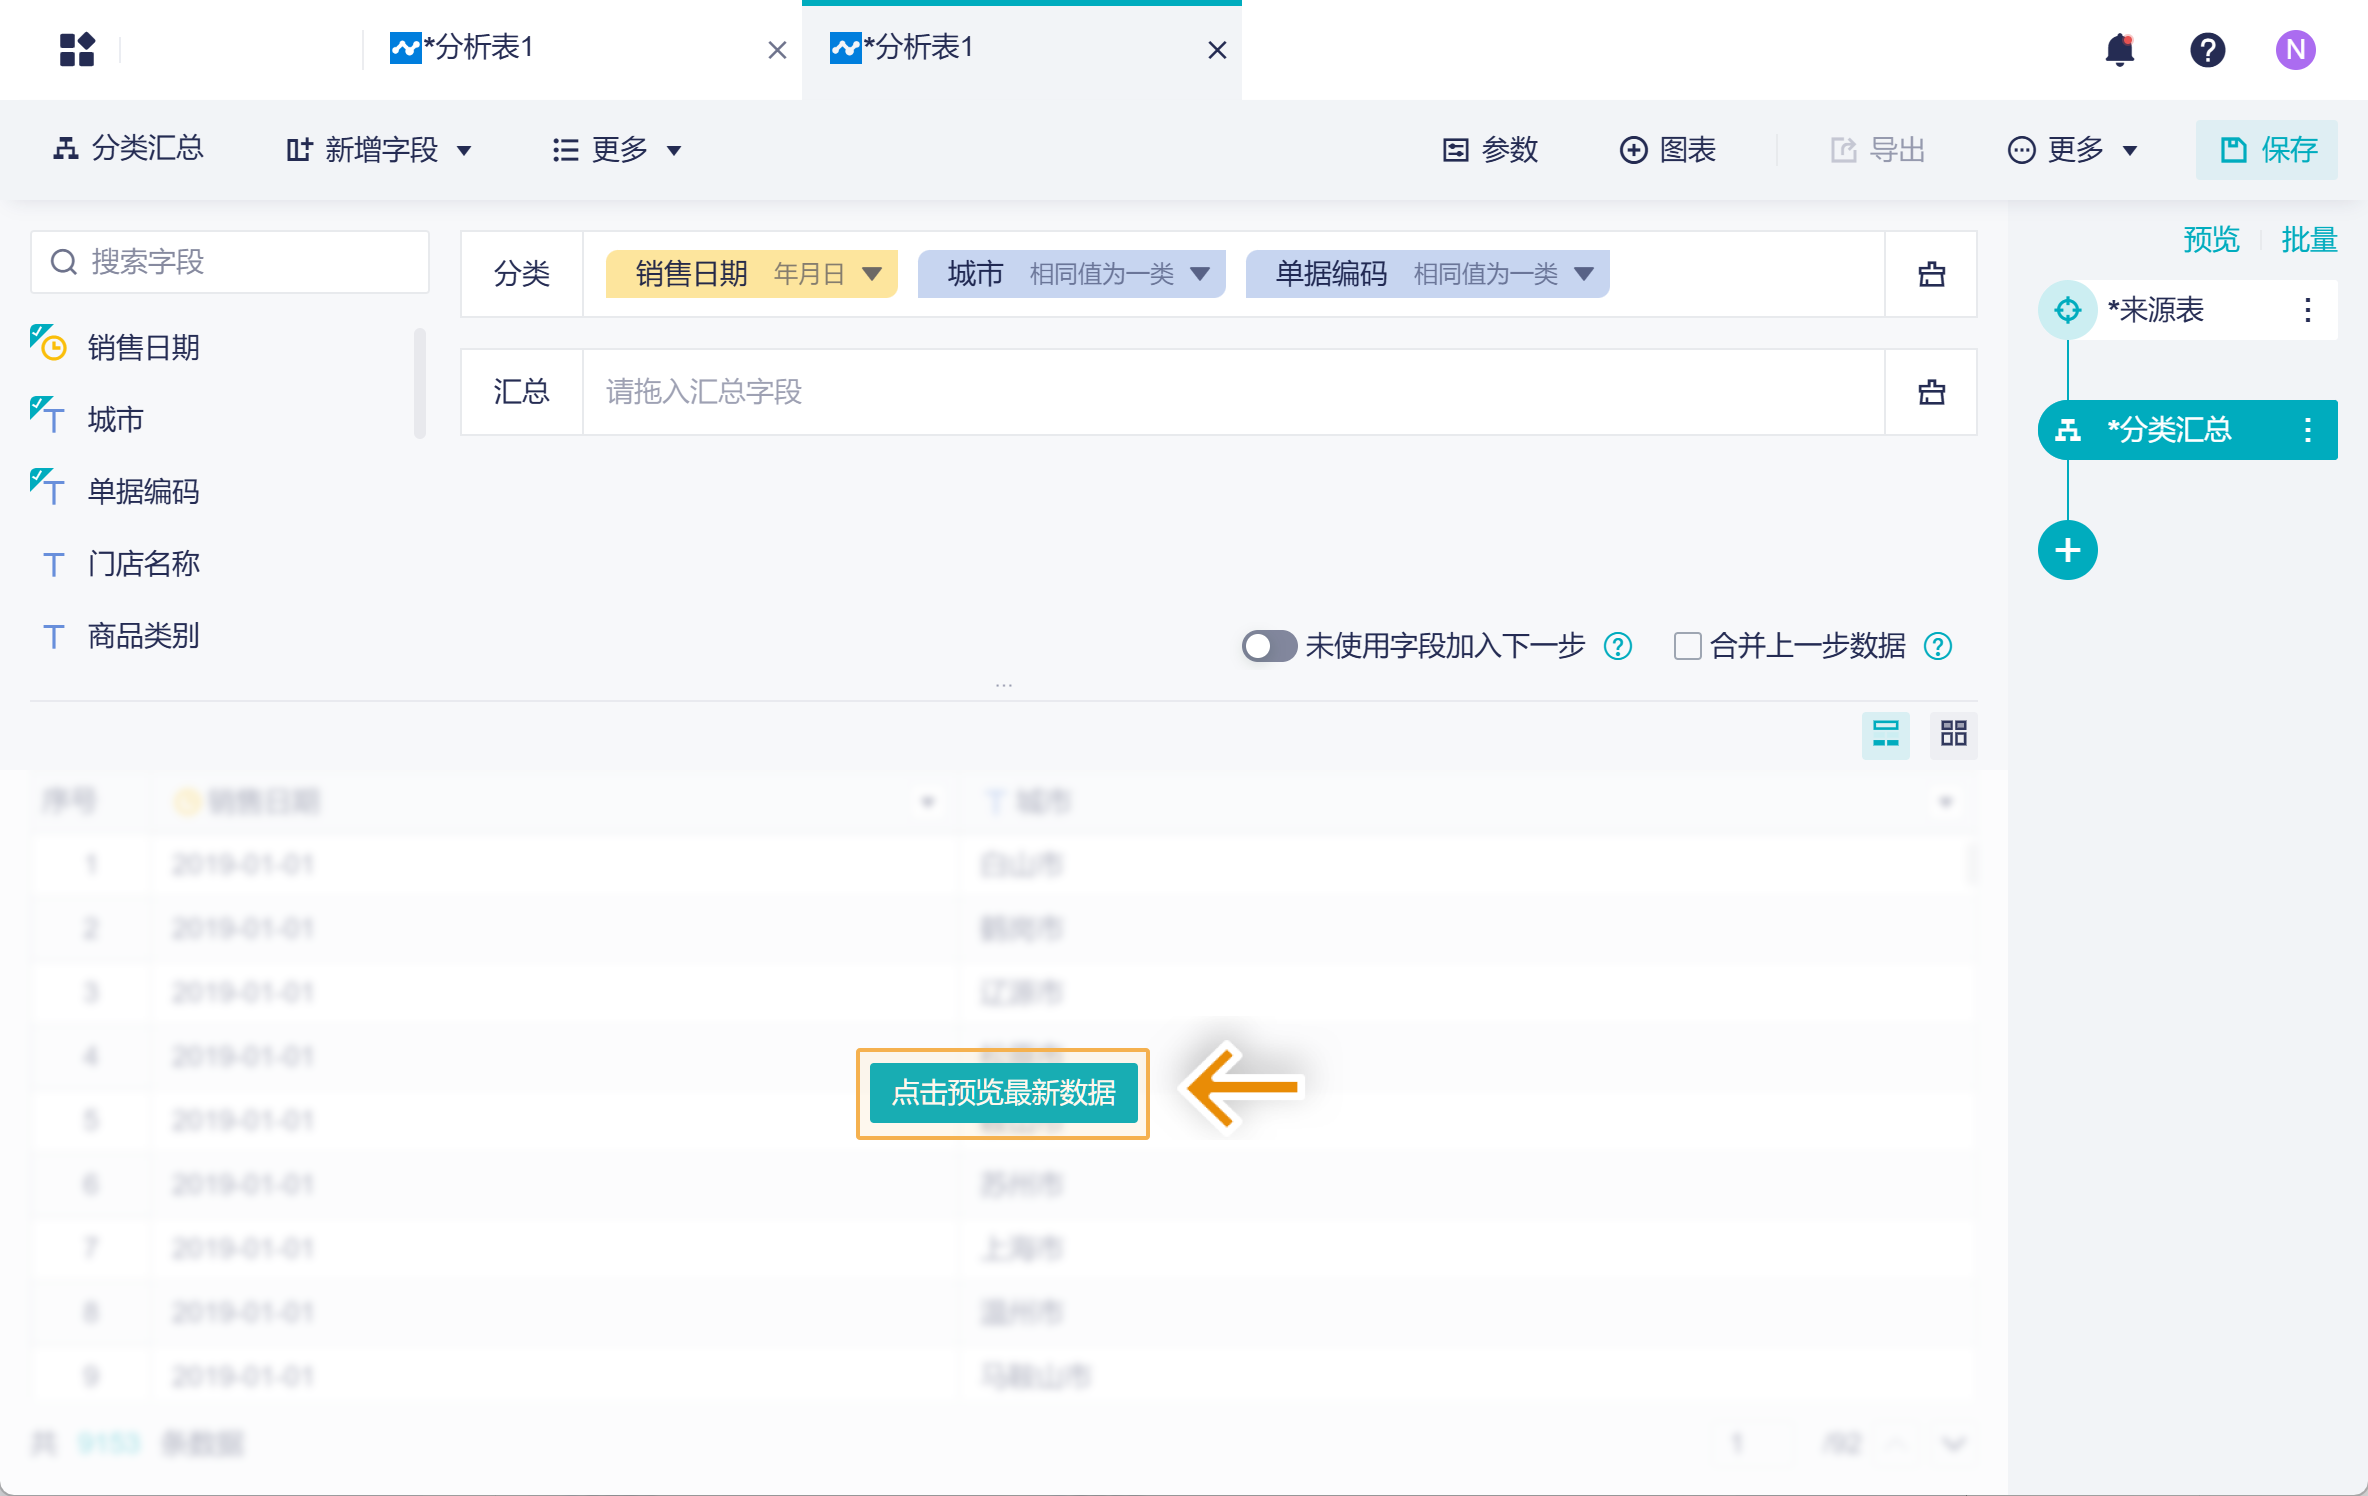Click the 导出 export button

click(1878, 150)
